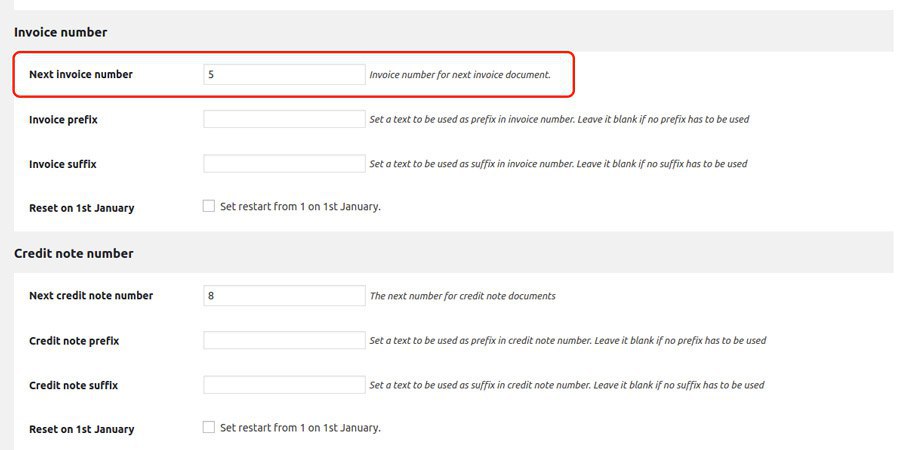Tick credit note Reset on 1st January checkbox
900x450 pixels.
point(209,427)
